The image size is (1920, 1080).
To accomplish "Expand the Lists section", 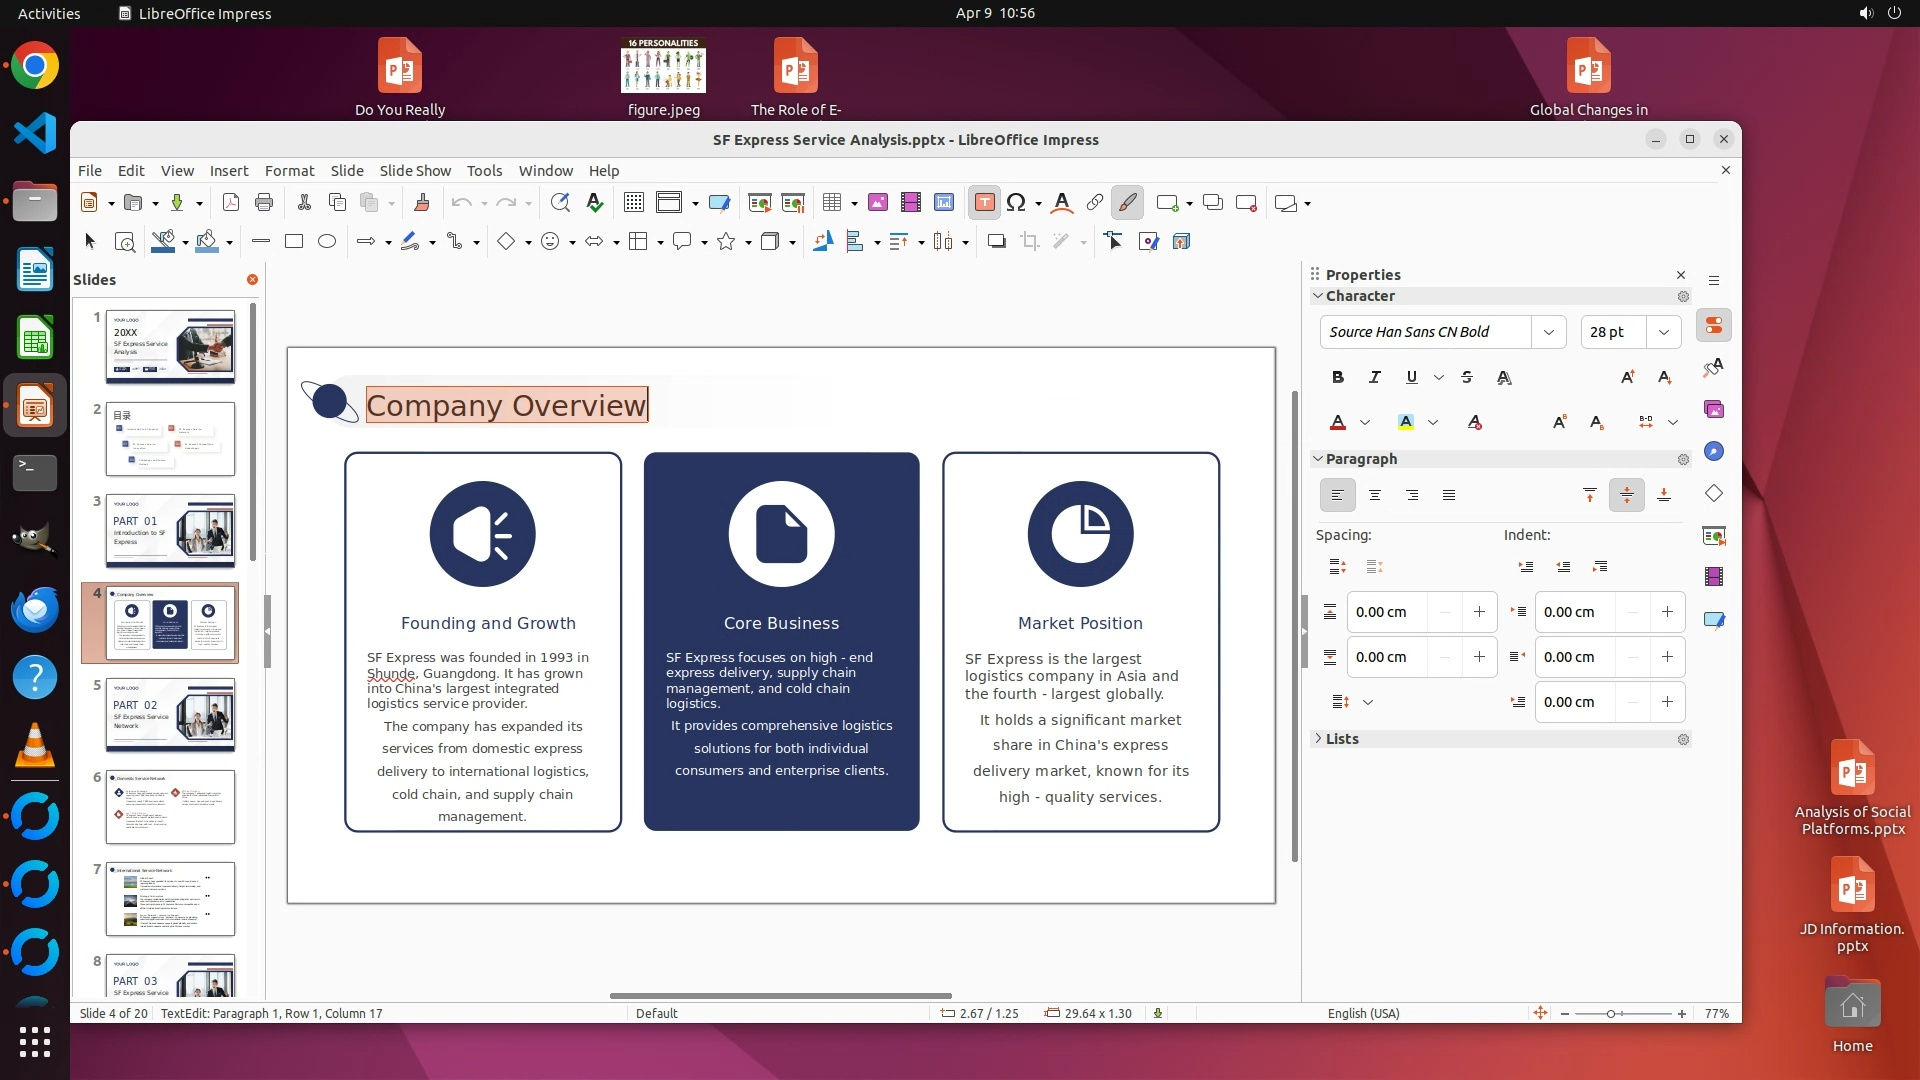I will pyautogui.click(x=1342, y=739).
